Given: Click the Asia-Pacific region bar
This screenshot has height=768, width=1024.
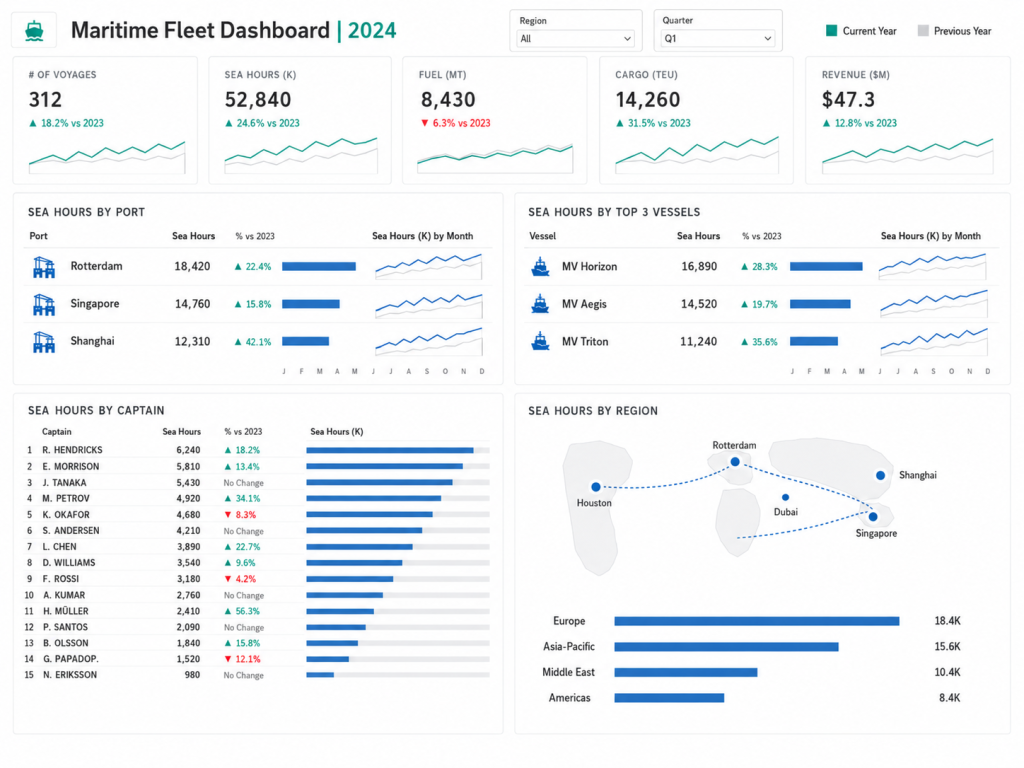Looking at the screenshot, I should 726,647.
